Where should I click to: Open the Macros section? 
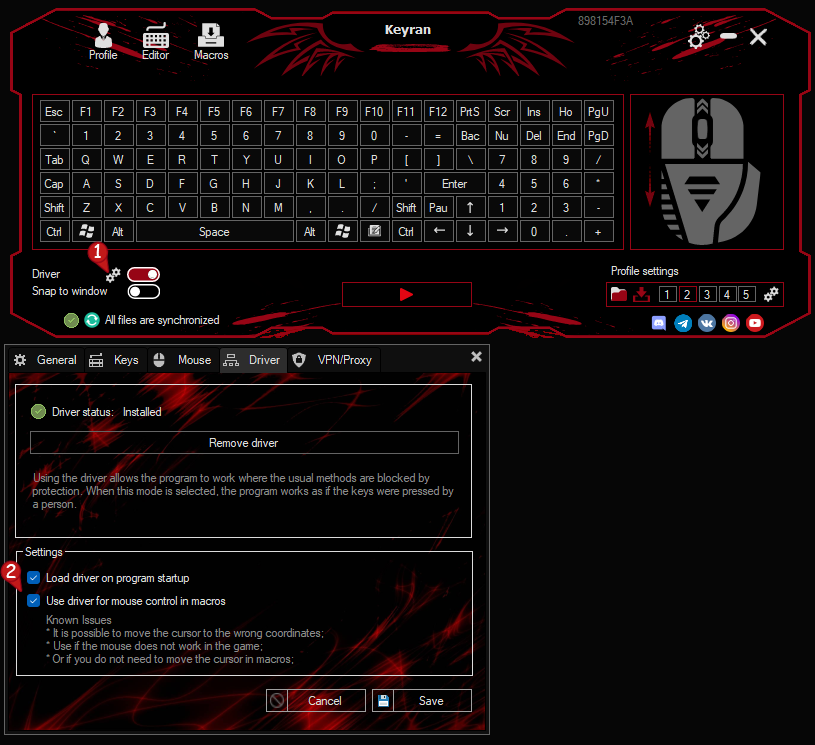pyautogui.click(x=211, y=42)
